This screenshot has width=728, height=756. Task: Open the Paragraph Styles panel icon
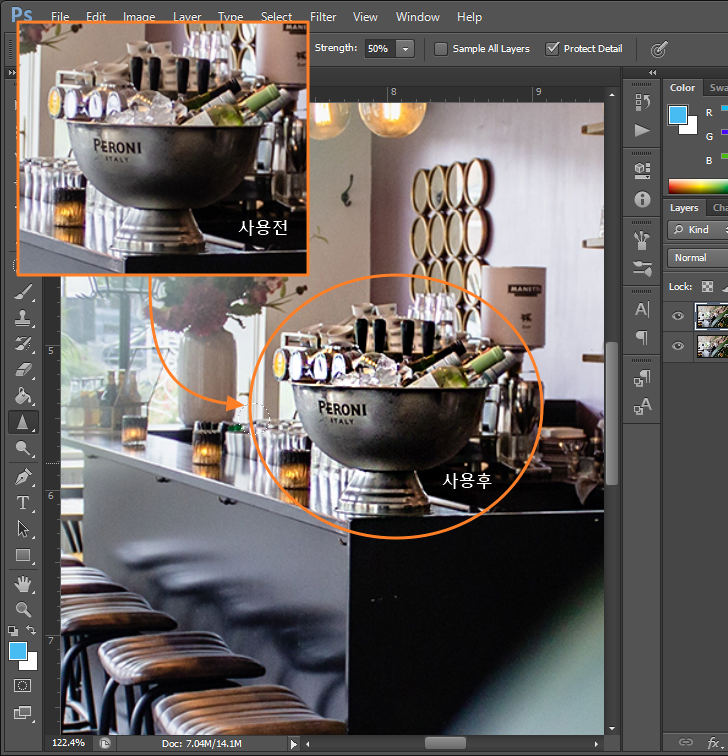coord(642,378)
